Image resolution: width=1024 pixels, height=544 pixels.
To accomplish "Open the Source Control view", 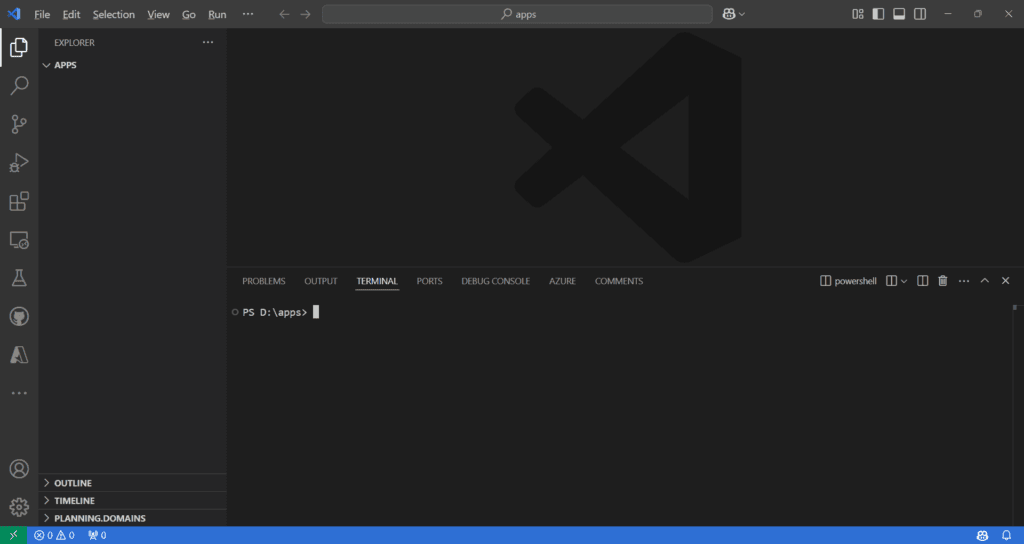I will pos(19,124).
